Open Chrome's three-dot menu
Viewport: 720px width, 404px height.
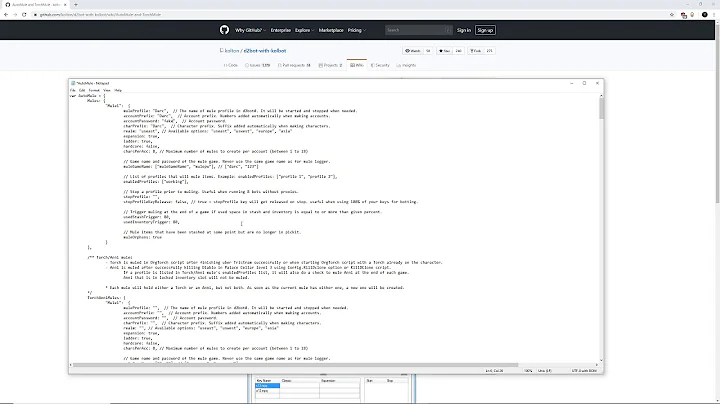pos(714,15)
